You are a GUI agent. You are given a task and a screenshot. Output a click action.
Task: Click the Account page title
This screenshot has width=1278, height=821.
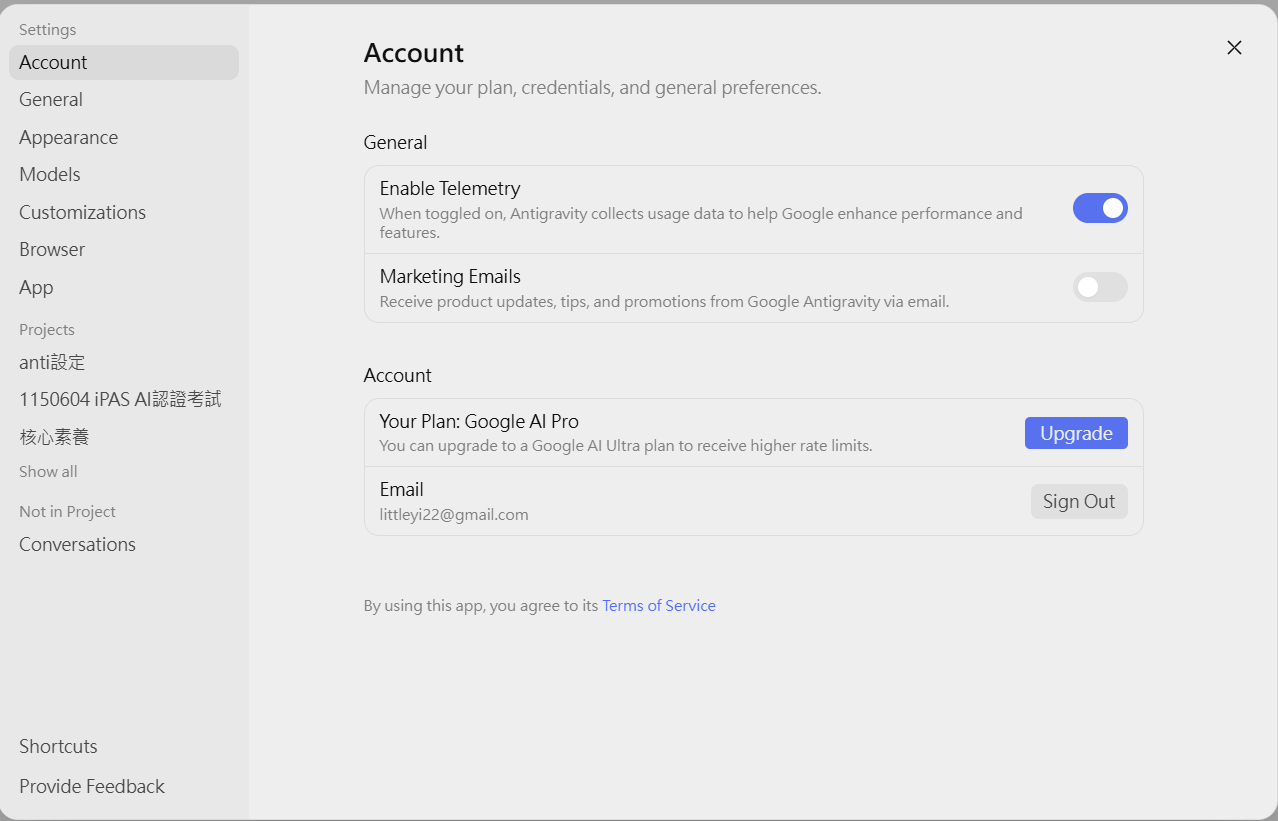(x=414, y=52)
